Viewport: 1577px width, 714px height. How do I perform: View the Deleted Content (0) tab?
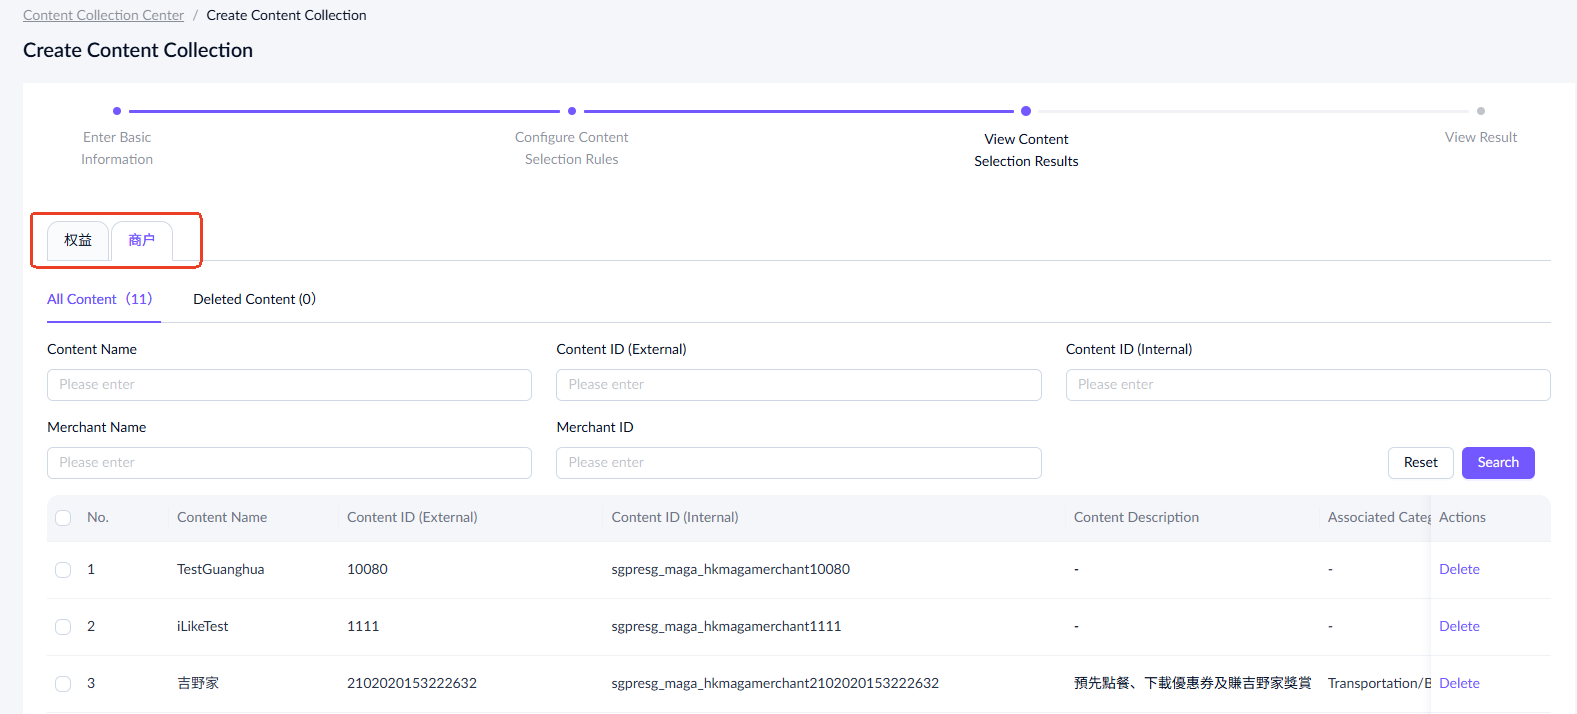[x=254, y=299]
